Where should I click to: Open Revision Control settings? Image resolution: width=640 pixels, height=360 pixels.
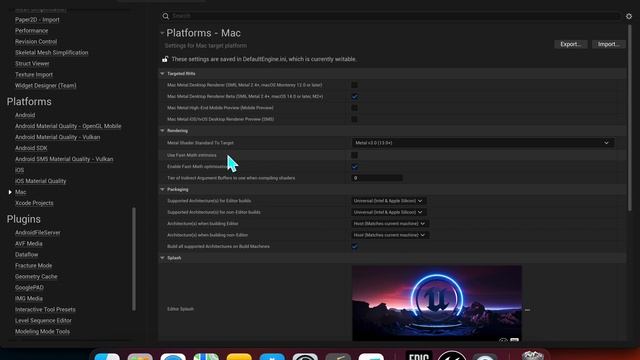point(36,42)
